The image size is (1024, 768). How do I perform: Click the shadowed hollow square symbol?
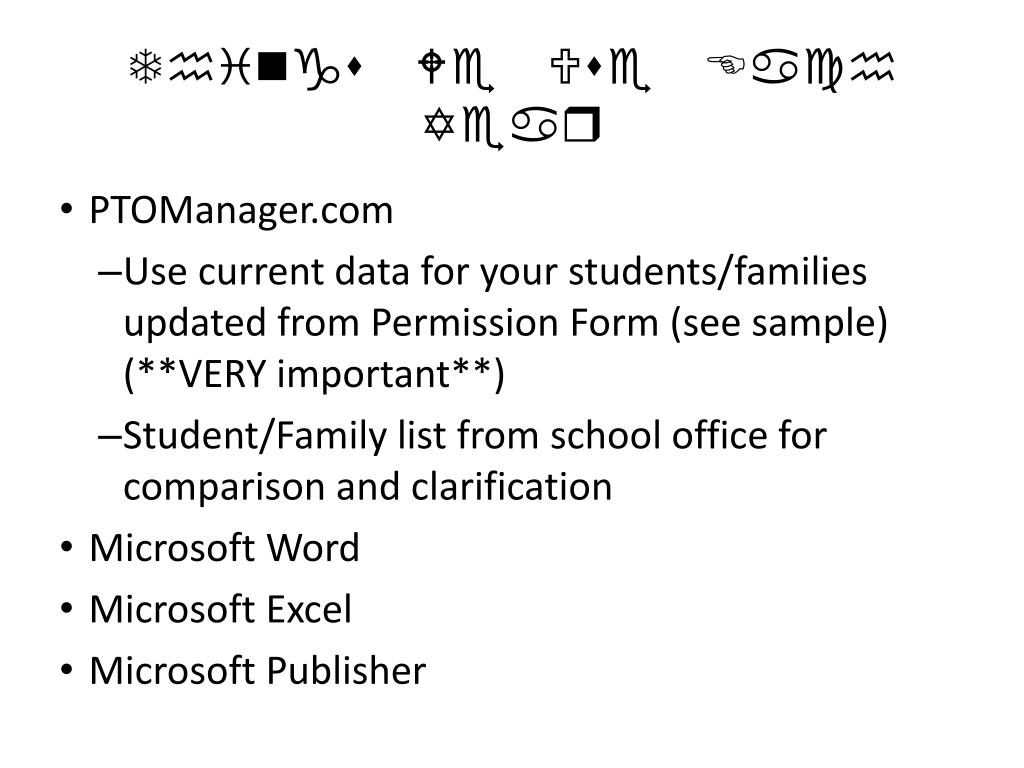(x=581, y=127)
